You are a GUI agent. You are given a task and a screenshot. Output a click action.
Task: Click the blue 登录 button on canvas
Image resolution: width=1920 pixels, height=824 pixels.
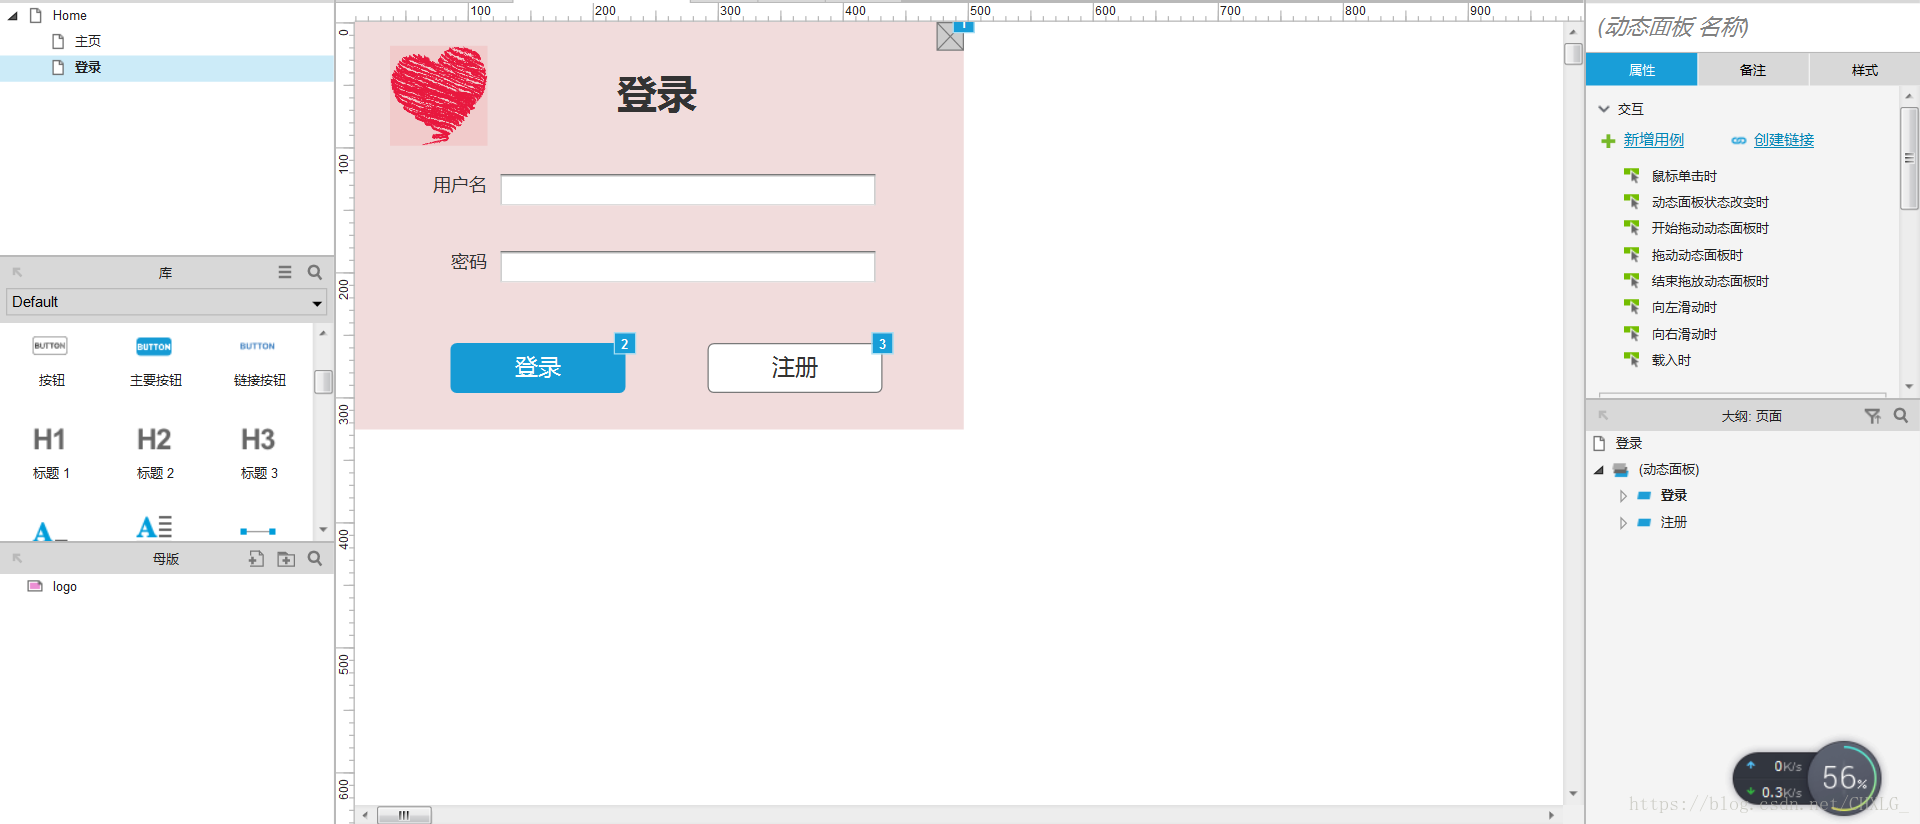(x=537, y=368)
